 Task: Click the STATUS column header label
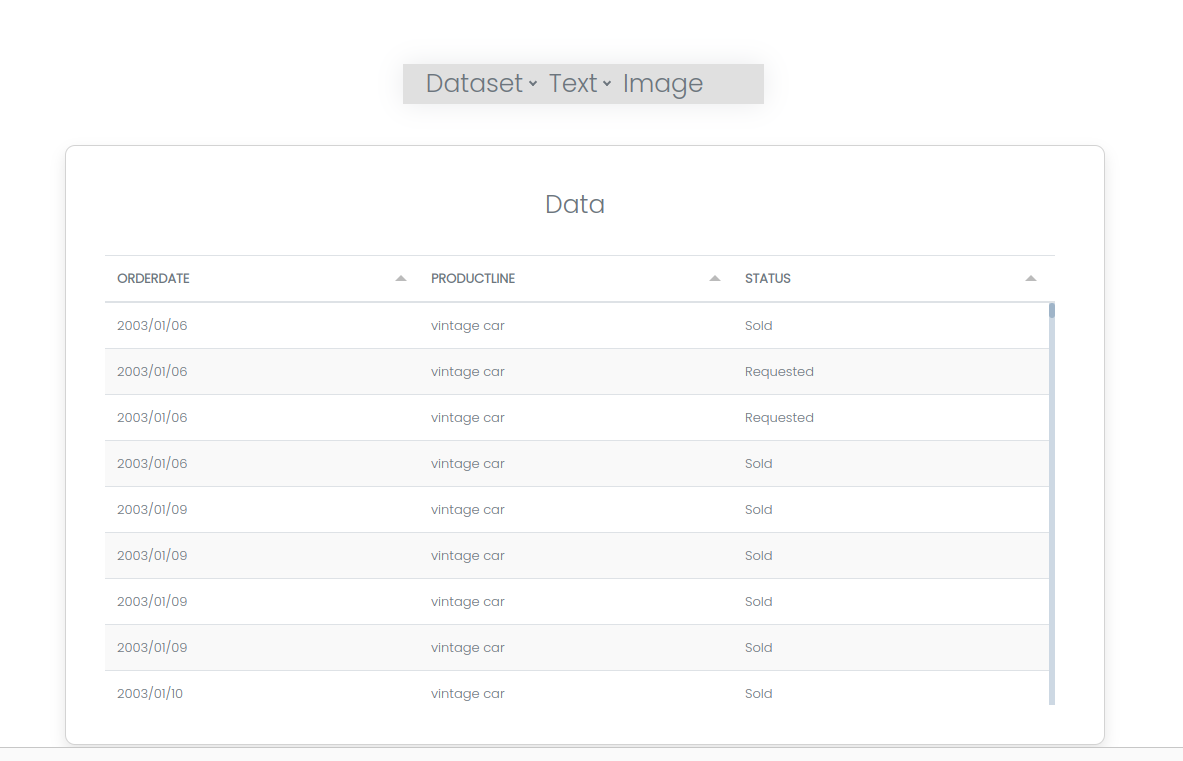[x=767, y=279]
